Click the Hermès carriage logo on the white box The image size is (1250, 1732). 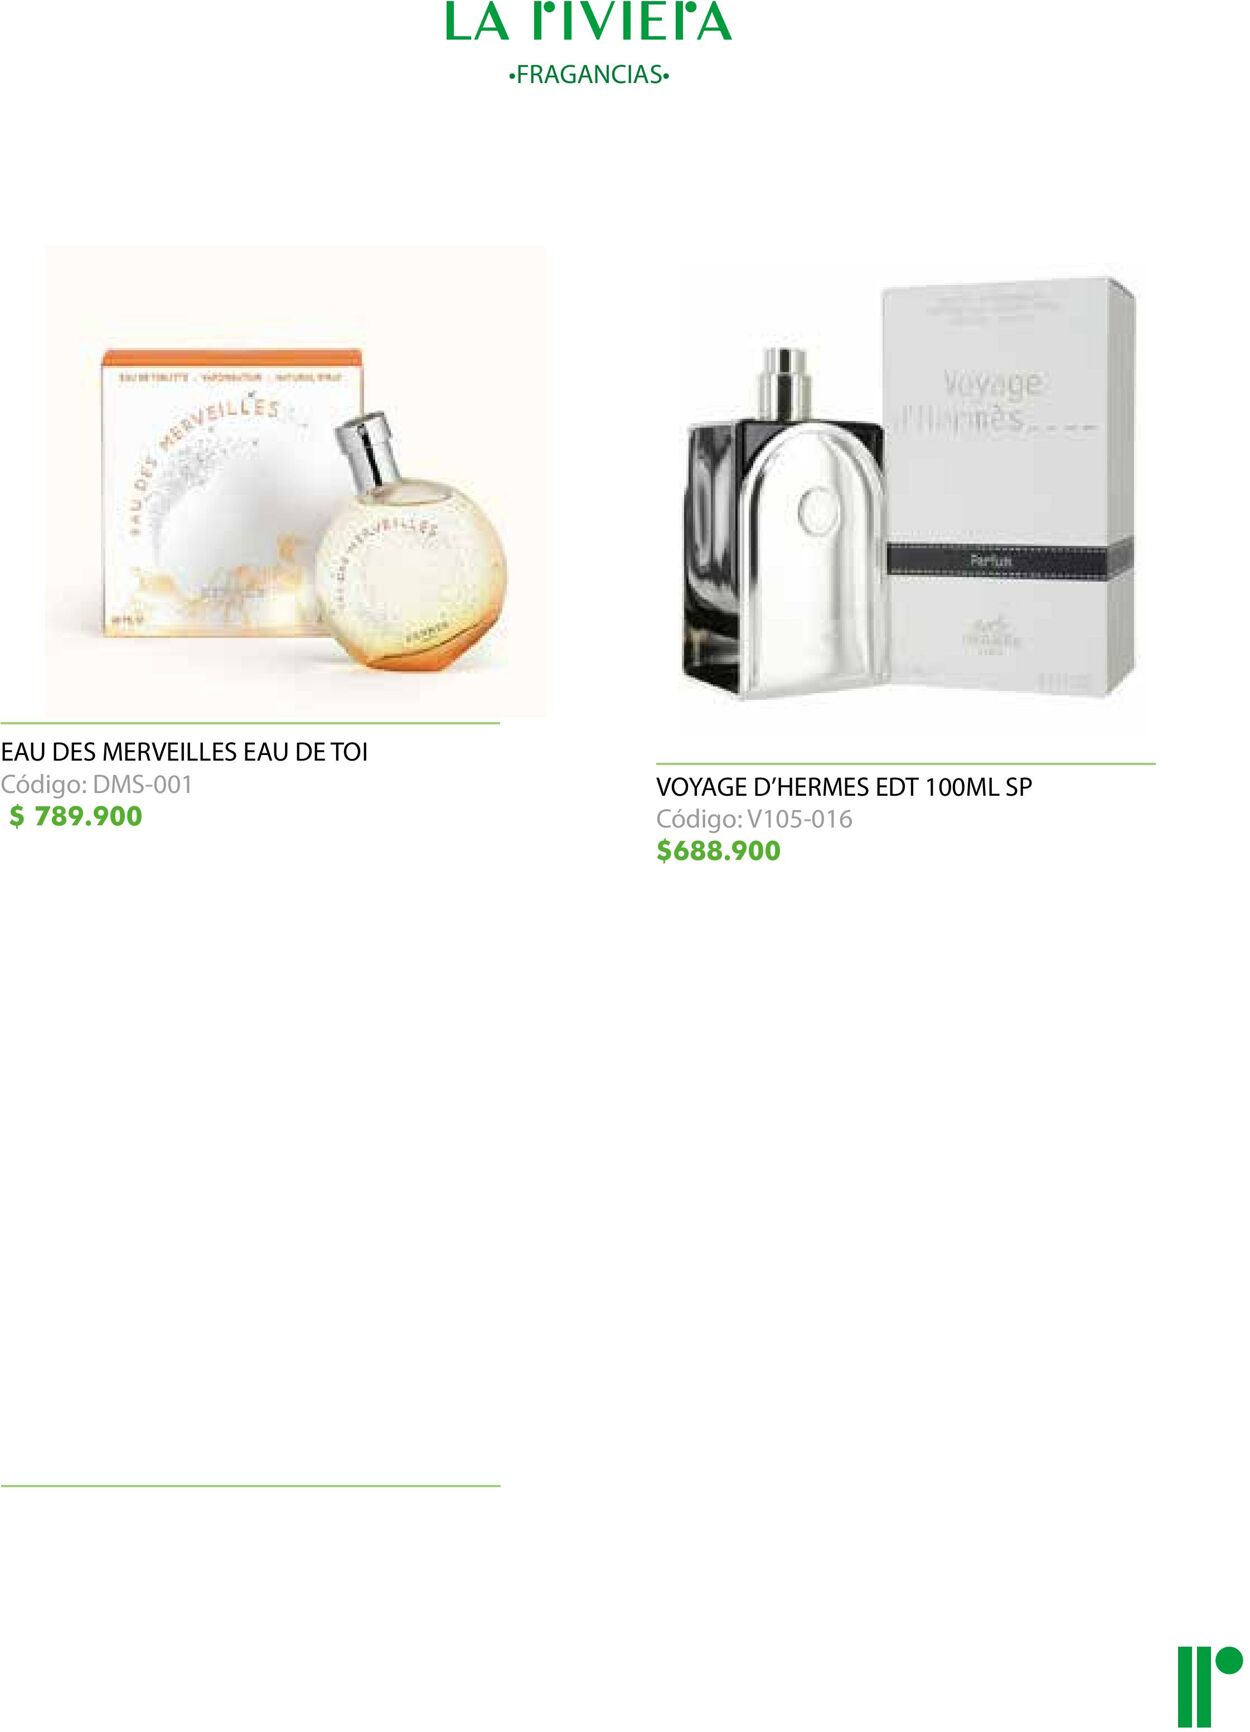991,634
